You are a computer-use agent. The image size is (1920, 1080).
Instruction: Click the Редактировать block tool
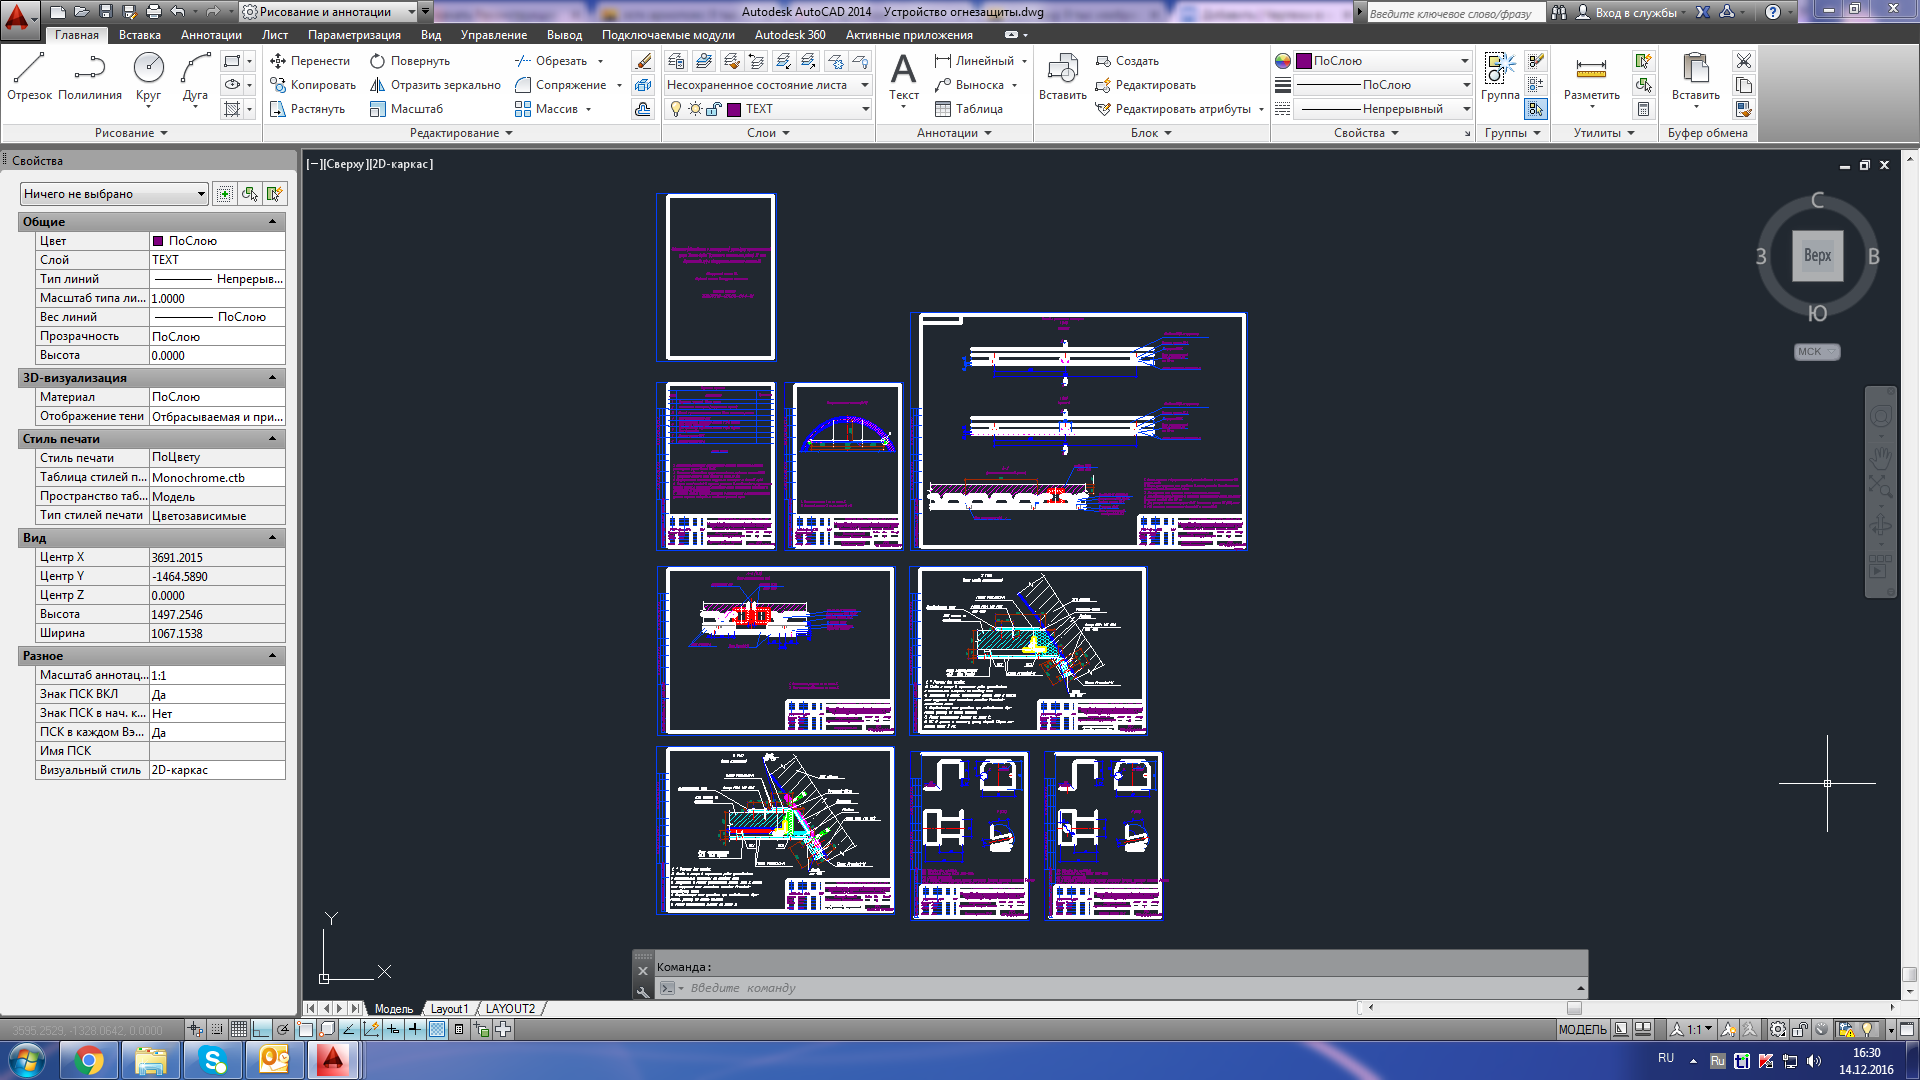point(1146,85)
